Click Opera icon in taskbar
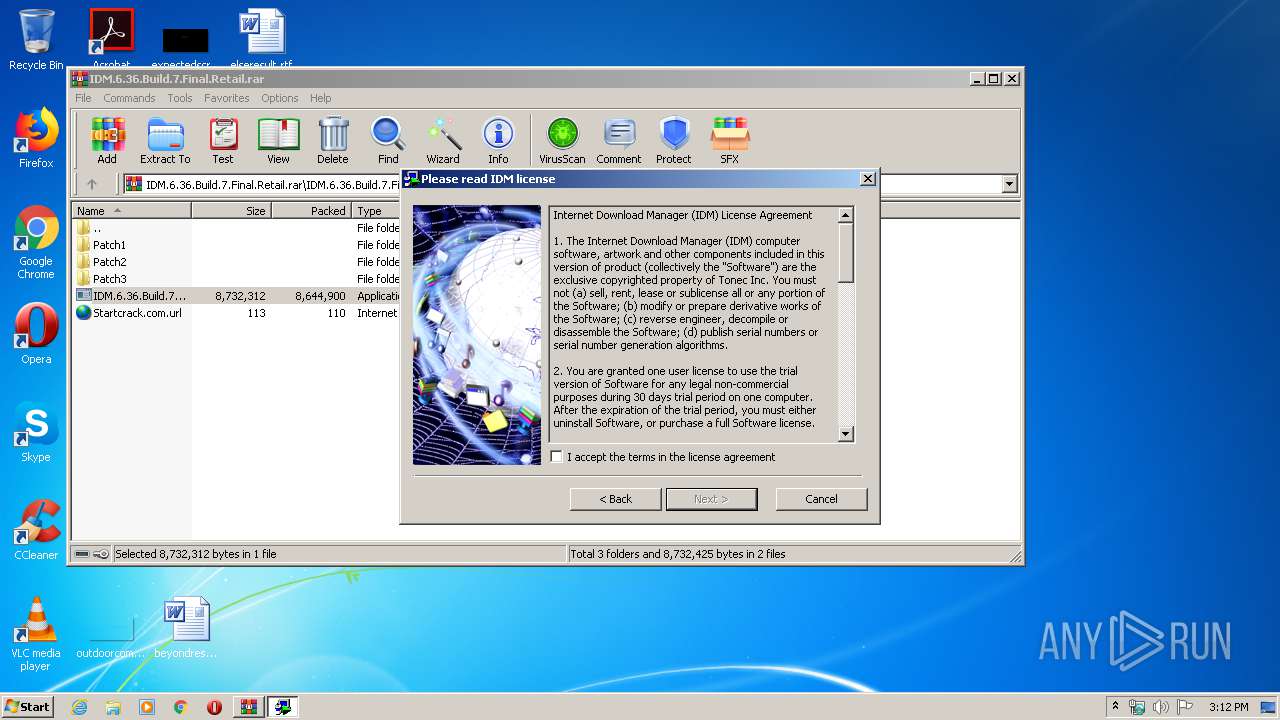The height and width of the screenshot is (720, 1280). (x=214, y=707)
